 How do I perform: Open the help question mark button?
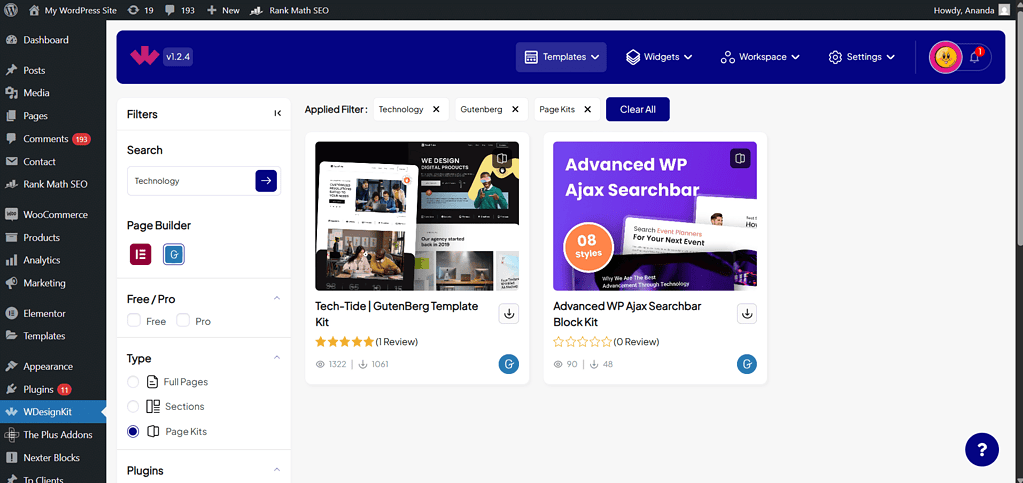point(981,449)
